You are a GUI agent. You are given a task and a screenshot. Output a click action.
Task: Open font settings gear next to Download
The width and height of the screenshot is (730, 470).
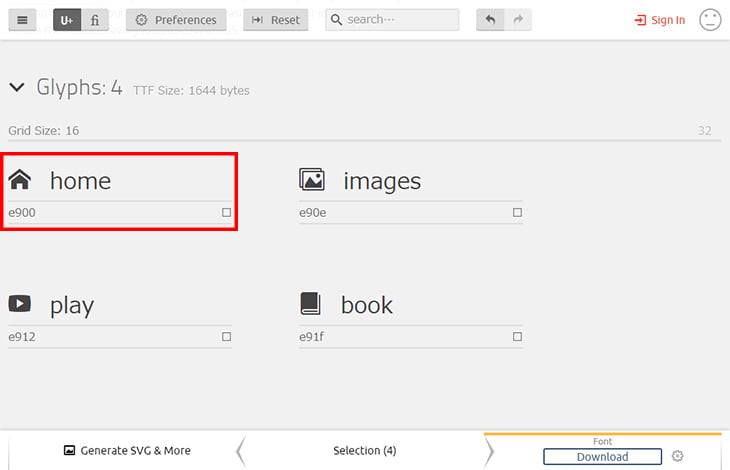677,457
